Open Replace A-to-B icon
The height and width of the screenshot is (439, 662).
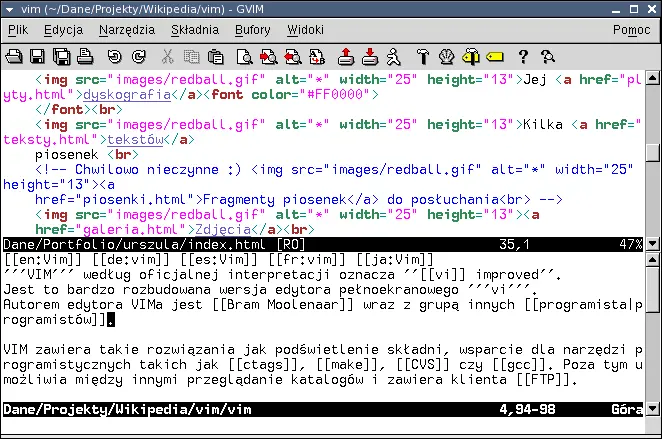point(317,56)
